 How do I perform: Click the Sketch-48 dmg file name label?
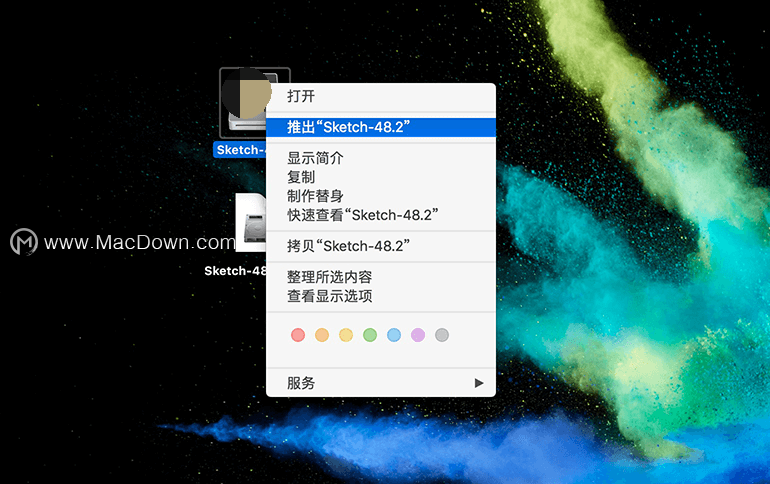pyautogui.click(x=235, y=271)
